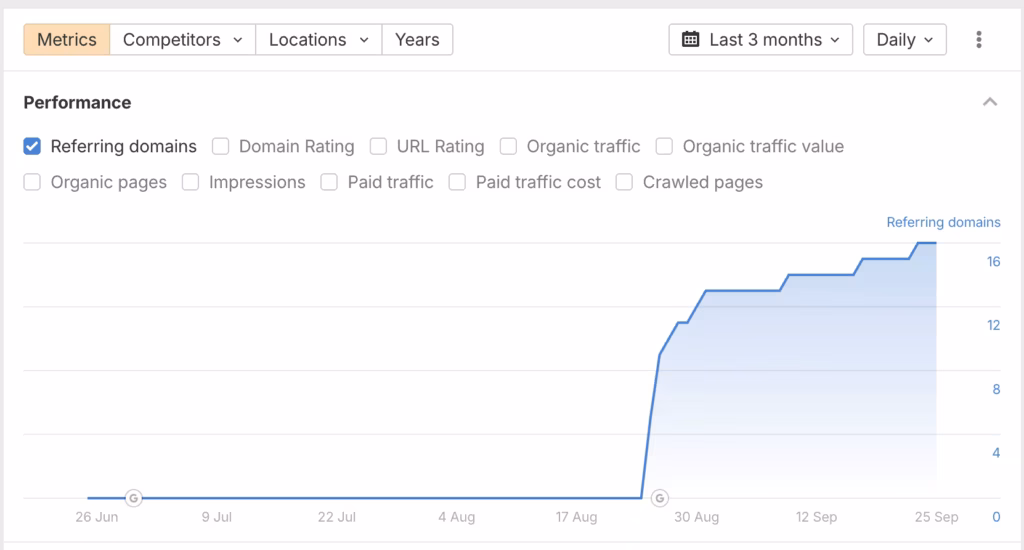Turn on the Impressions checkbox
The image size is (1024, 550).
click(x=190, y=182)
